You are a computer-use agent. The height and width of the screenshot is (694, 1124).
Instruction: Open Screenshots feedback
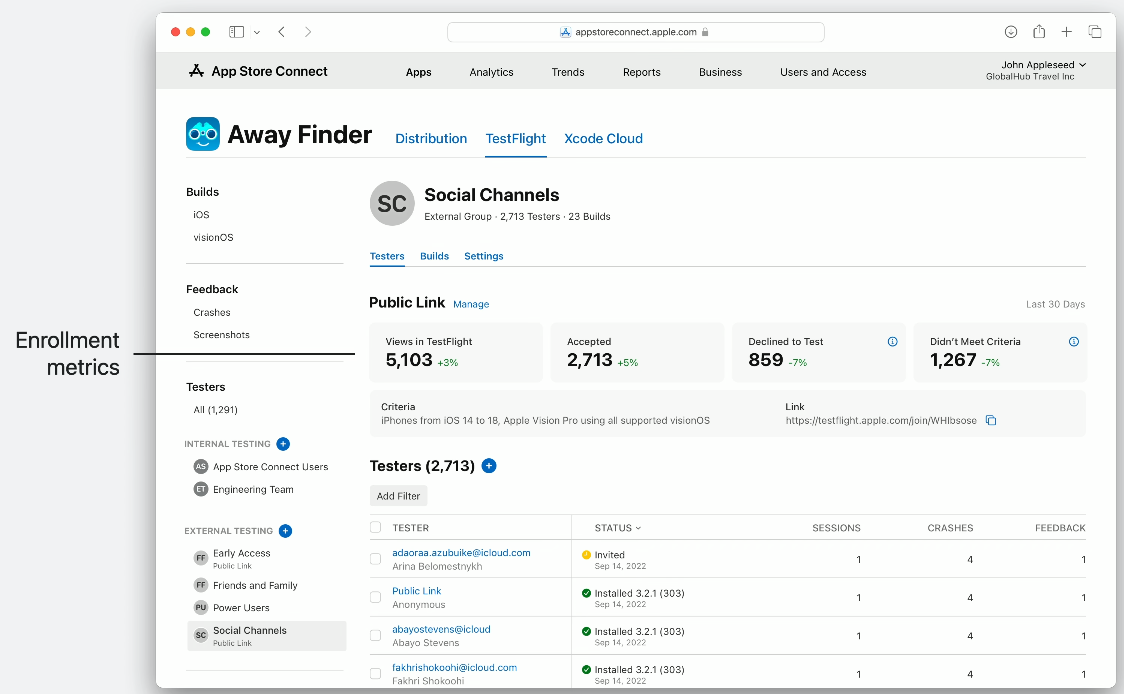[221, 335]
